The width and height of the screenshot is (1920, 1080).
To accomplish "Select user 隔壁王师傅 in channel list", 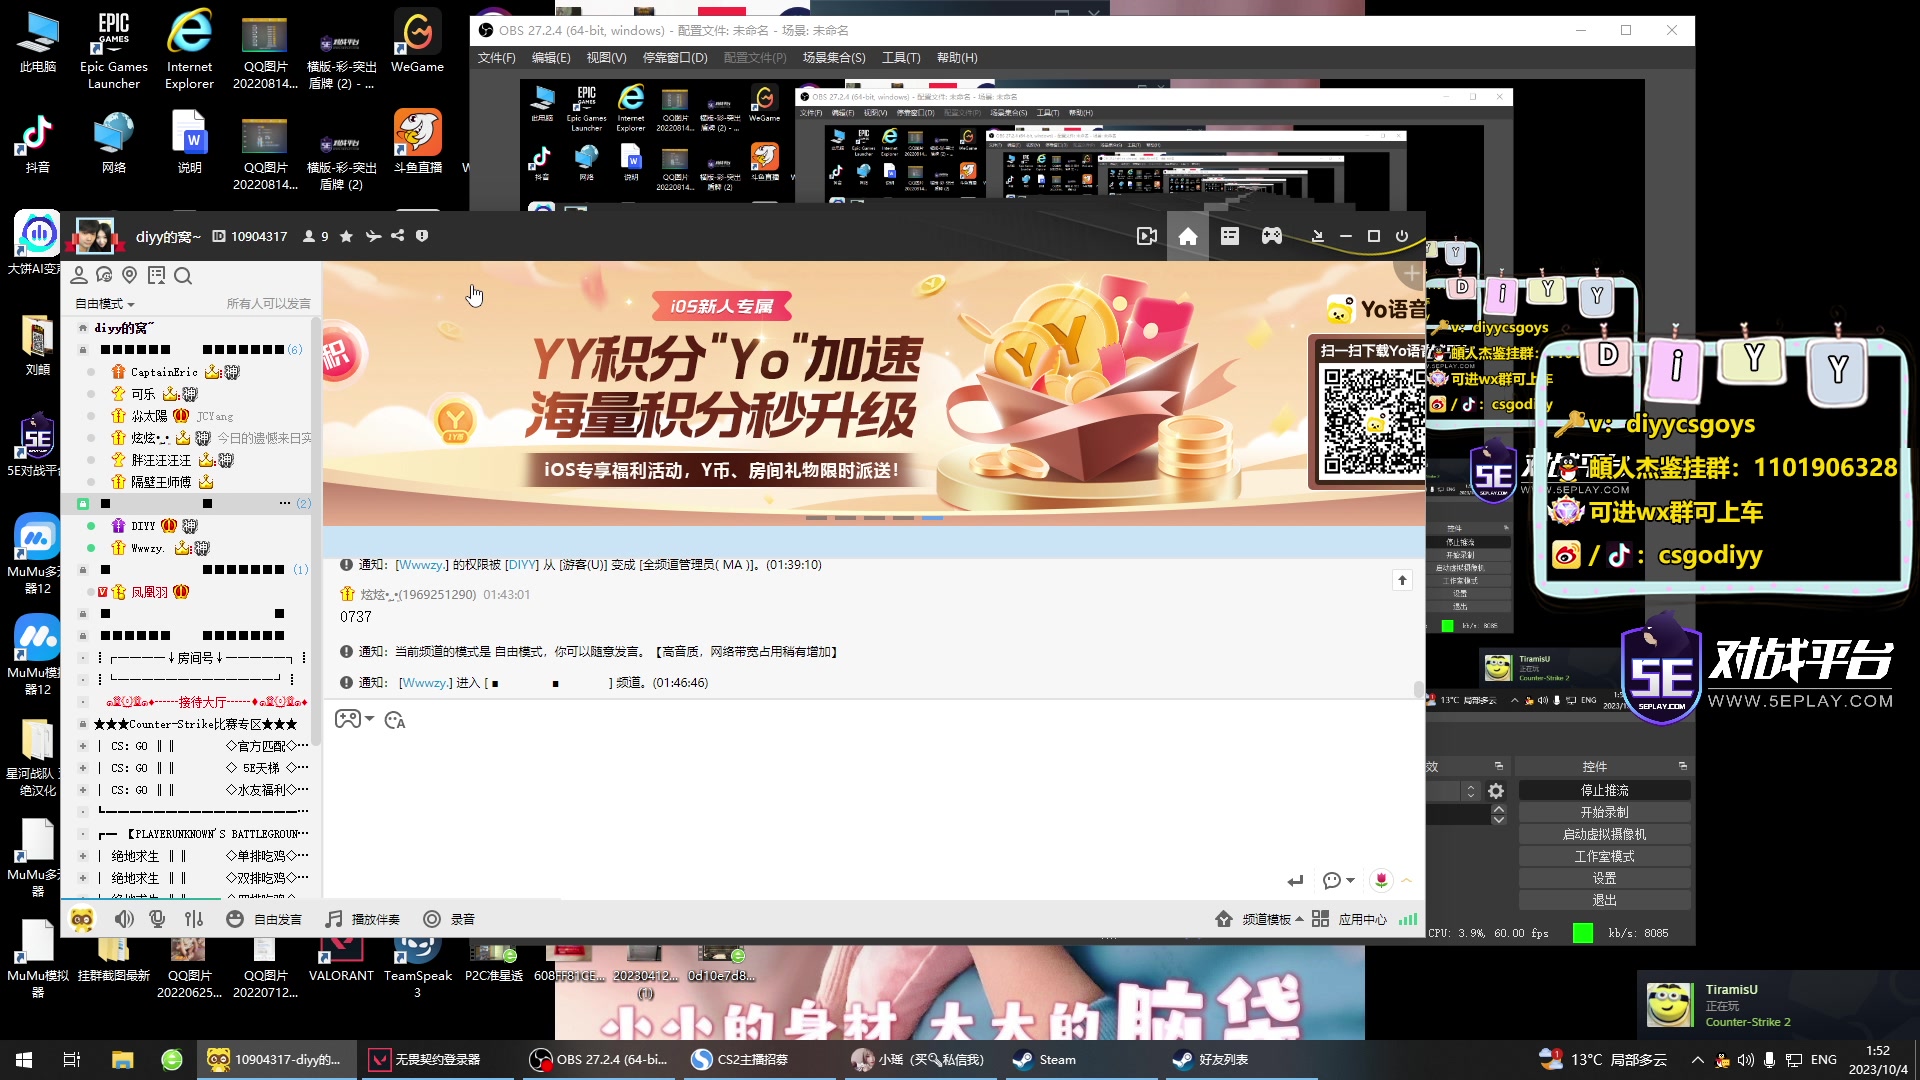I will pos(161,482).
